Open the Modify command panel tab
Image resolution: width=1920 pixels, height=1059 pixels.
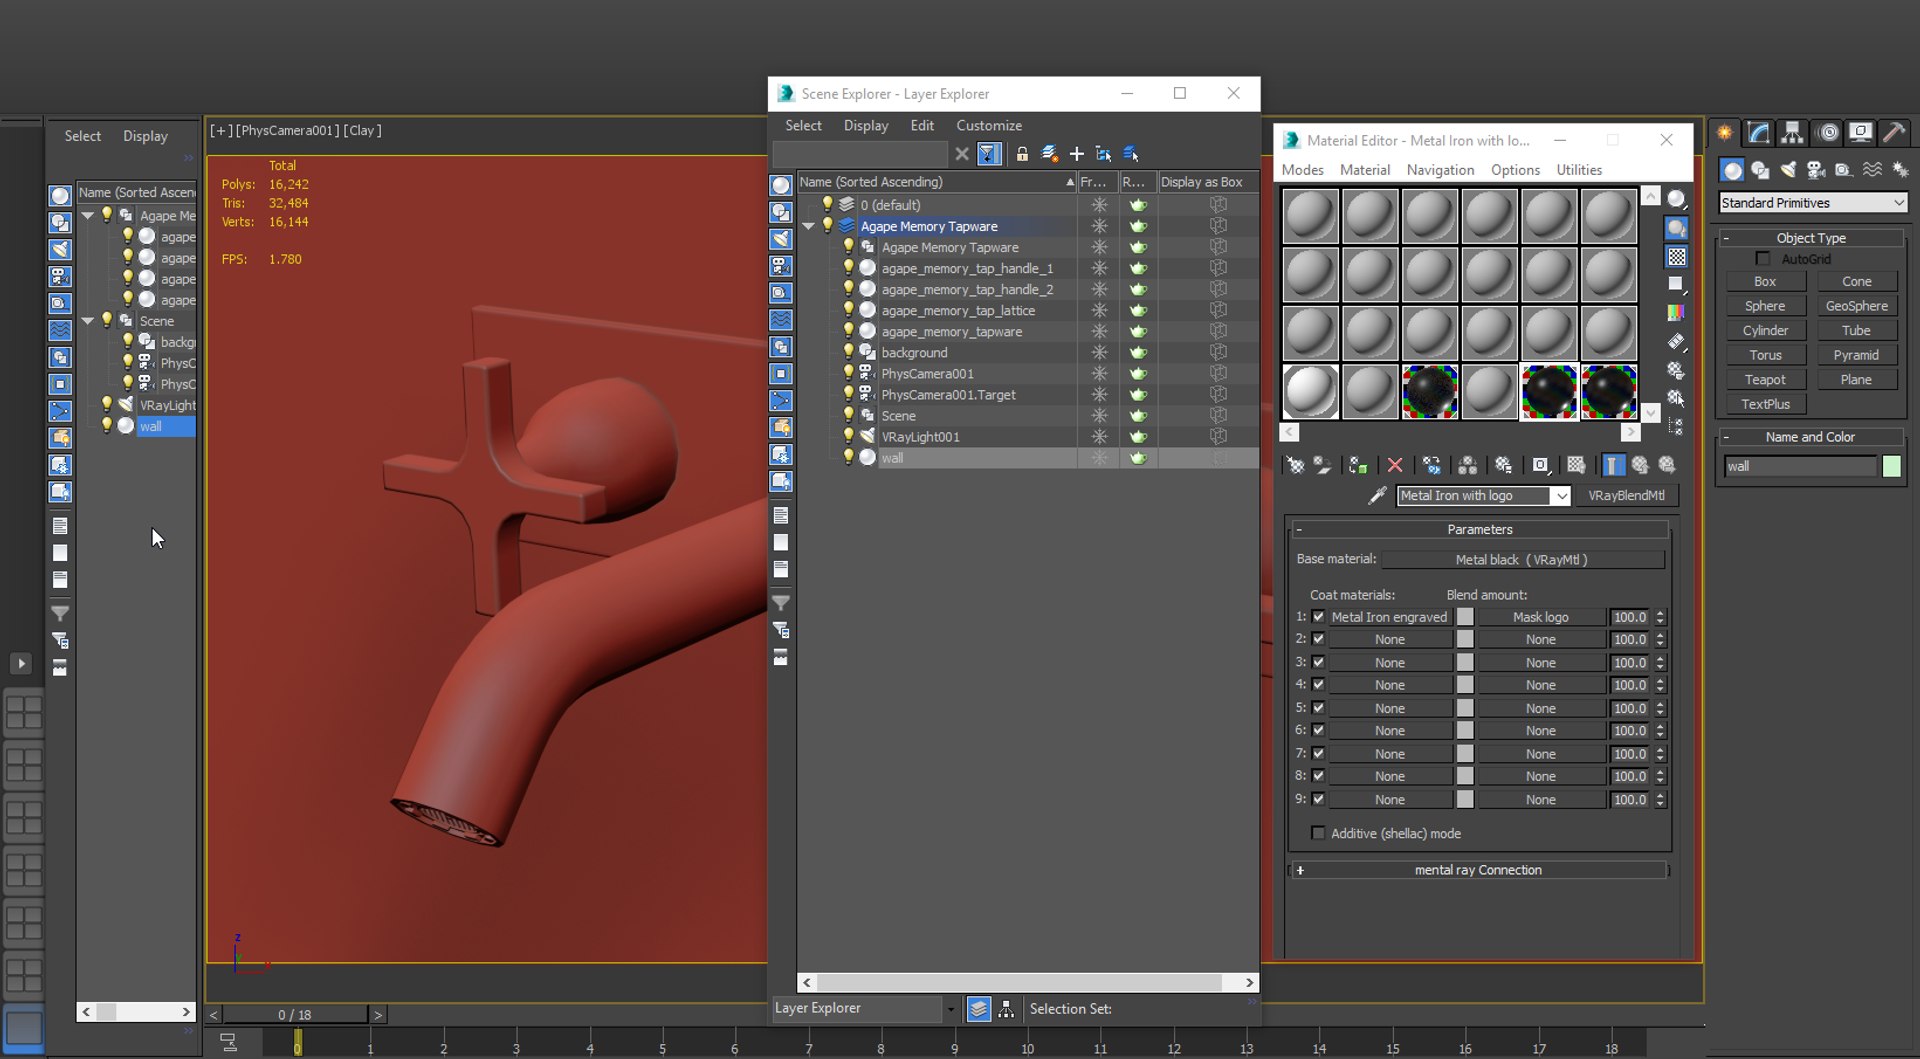click(1759, 132)
